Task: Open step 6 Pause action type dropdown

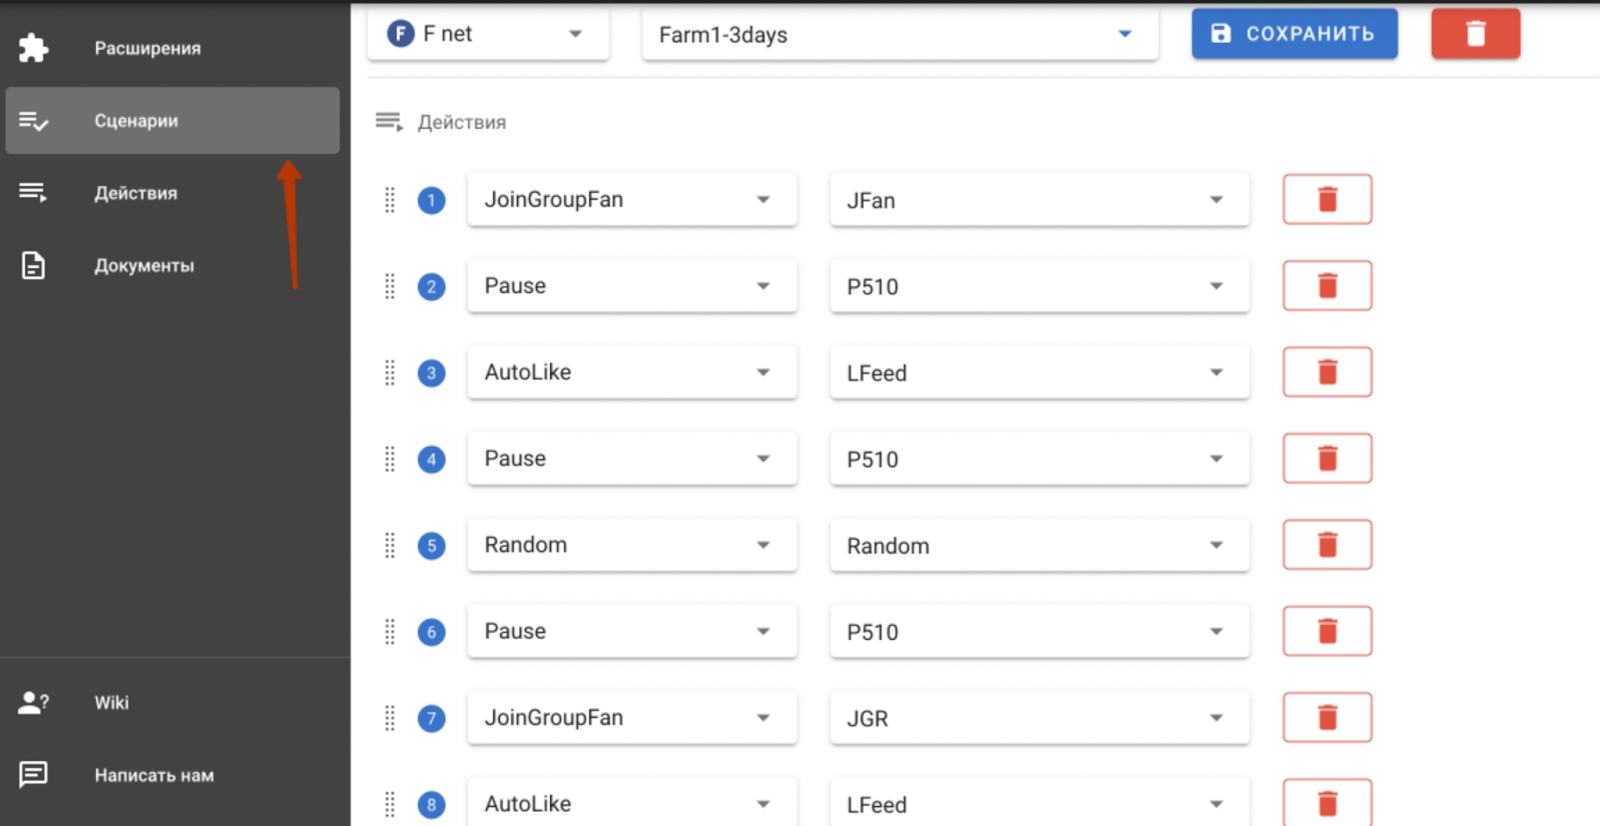Action: click(x=632, y=631)
